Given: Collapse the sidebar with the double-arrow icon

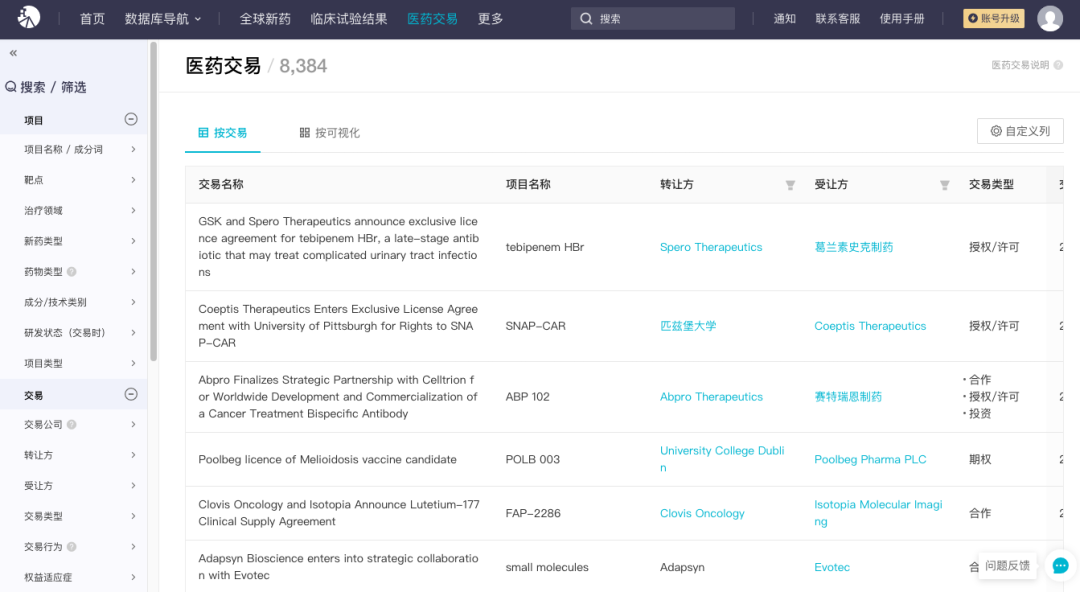Looking at the screenshot, I should pyautogui.click(x=13, y=53).
